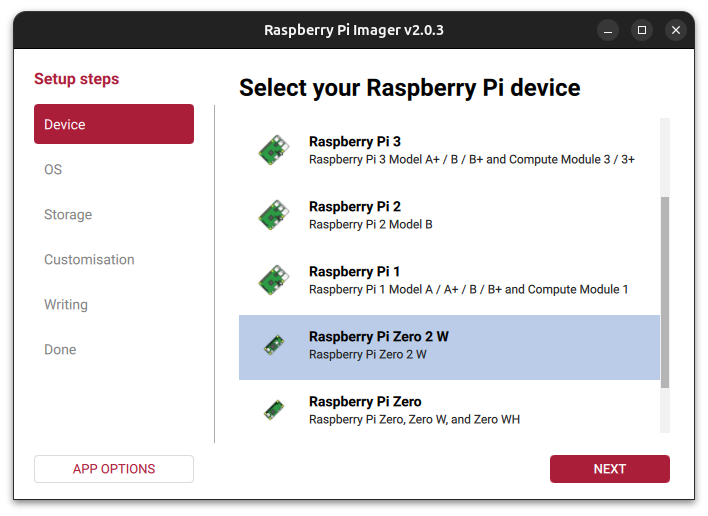Click the device list scrollbar thumb
Screen dimensions: 708x516
tap(665, 290)
